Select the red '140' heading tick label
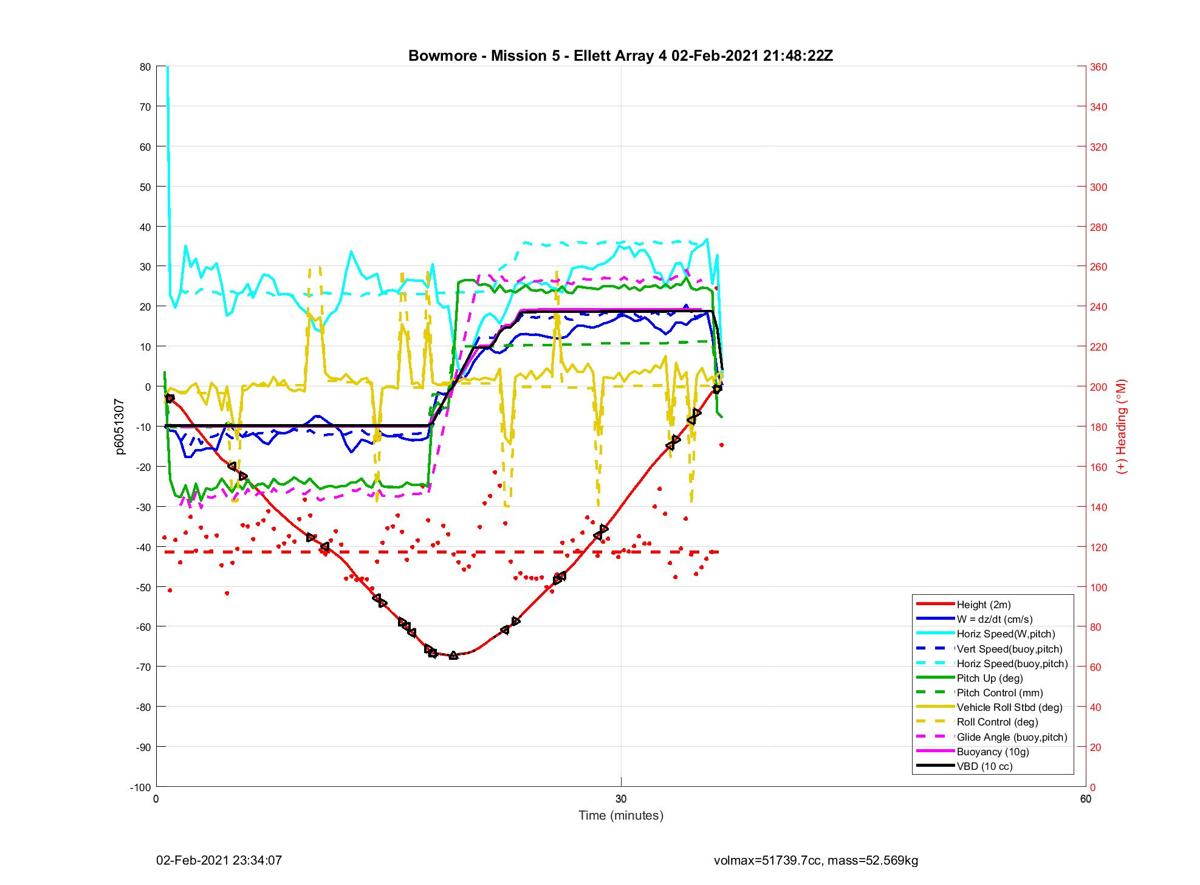This screenshot has height=885, width=1200. tap(1099, 507)
